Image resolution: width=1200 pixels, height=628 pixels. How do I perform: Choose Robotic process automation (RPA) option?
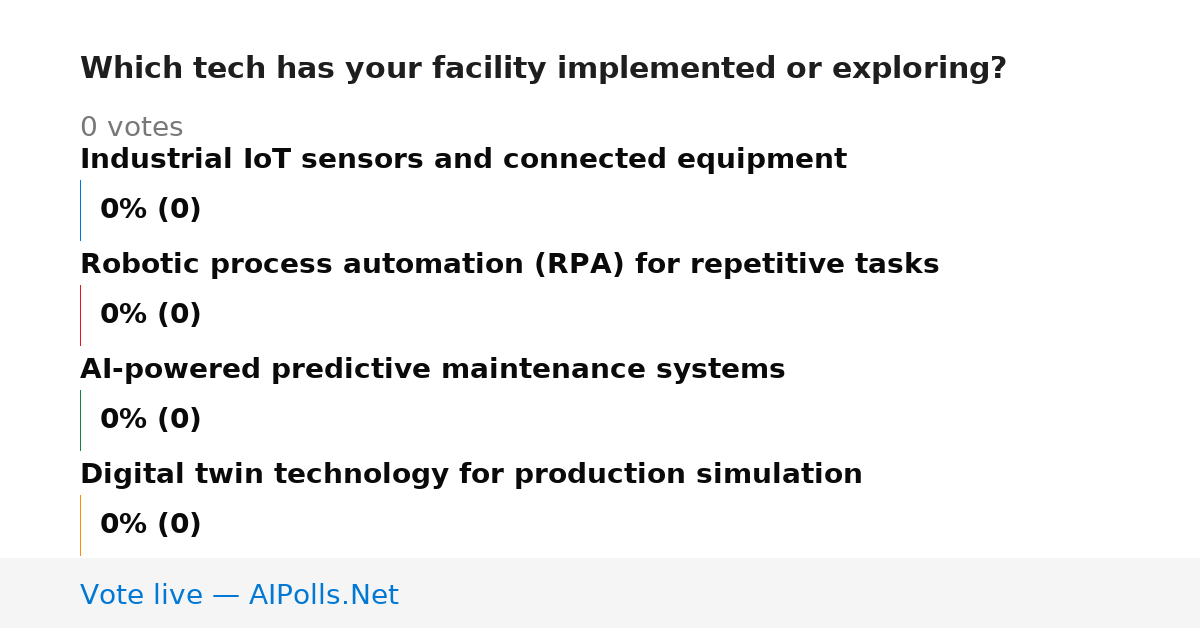coord(509,265)
